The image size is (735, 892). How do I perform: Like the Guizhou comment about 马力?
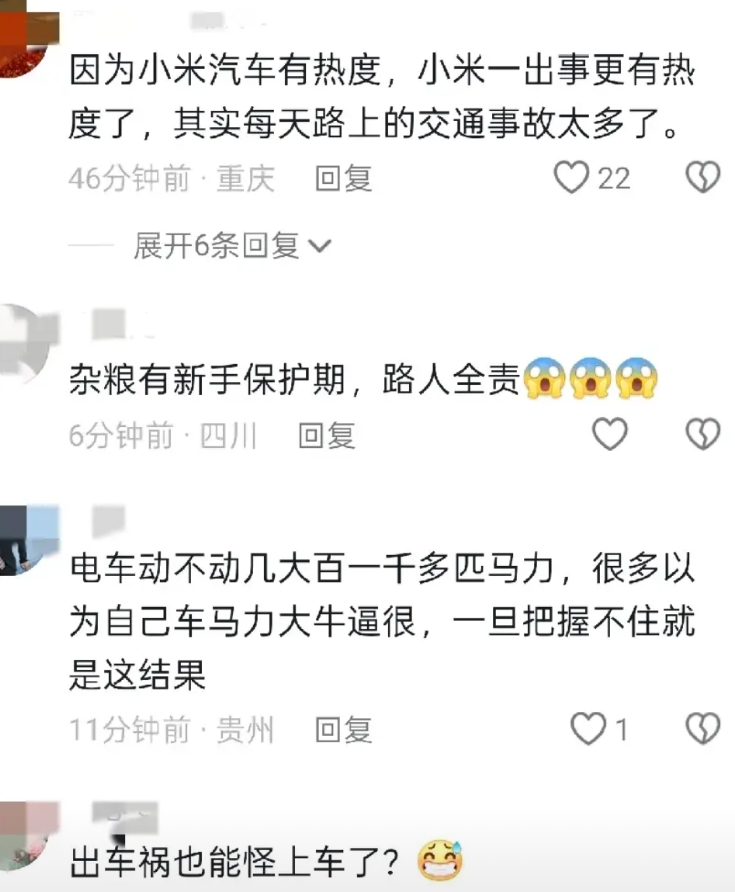[x=588, y=729]
